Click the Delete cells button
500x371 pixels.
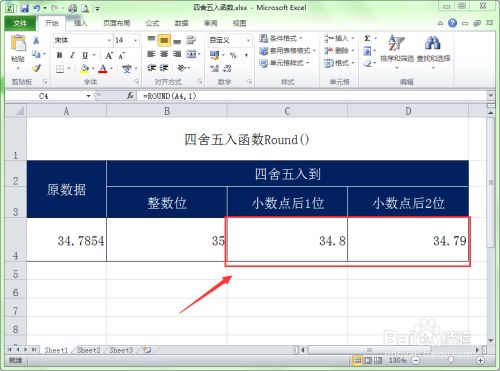point(339,51)
